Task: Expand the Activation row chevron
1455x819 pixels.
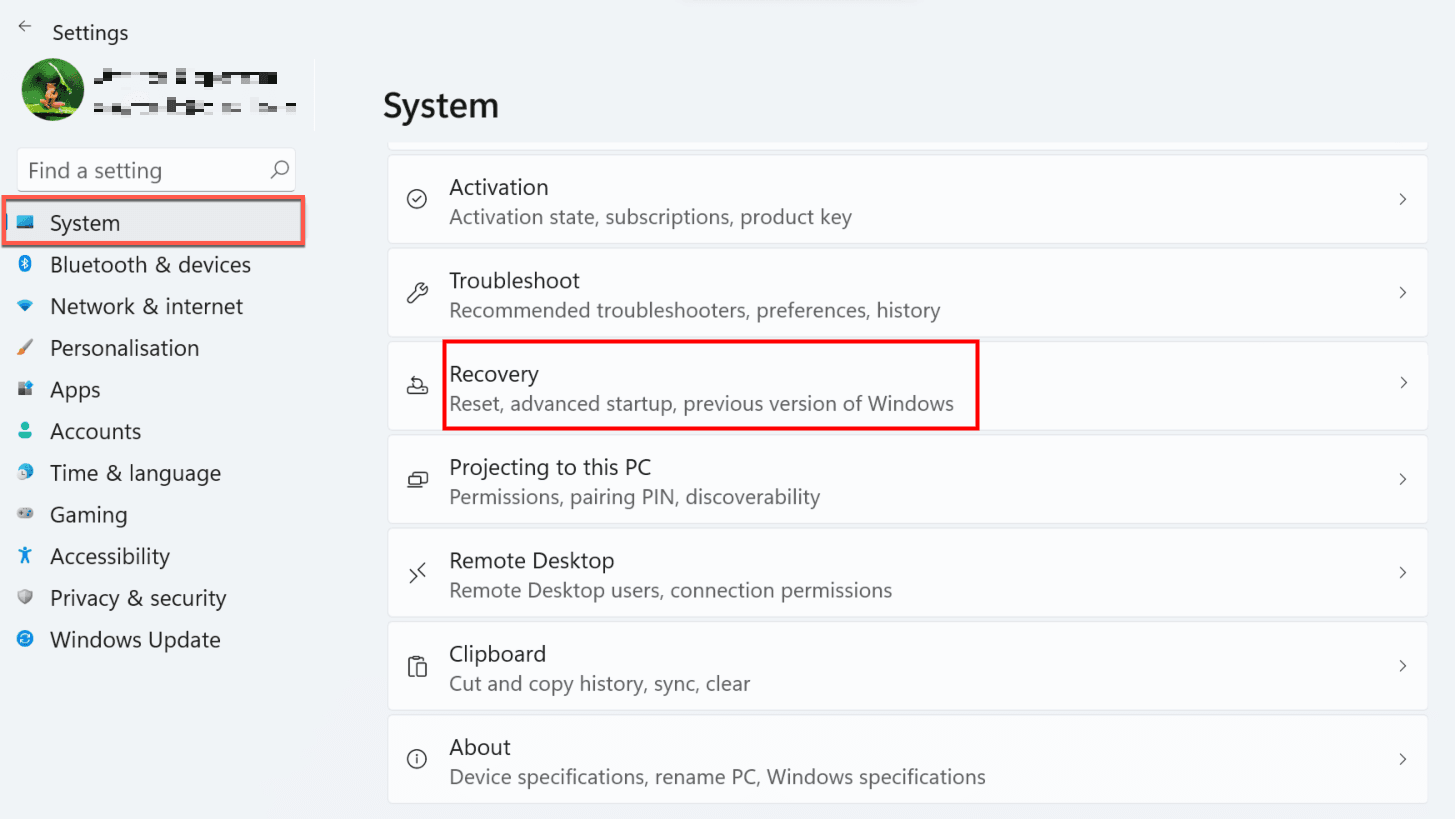Action: (1403, 200)
